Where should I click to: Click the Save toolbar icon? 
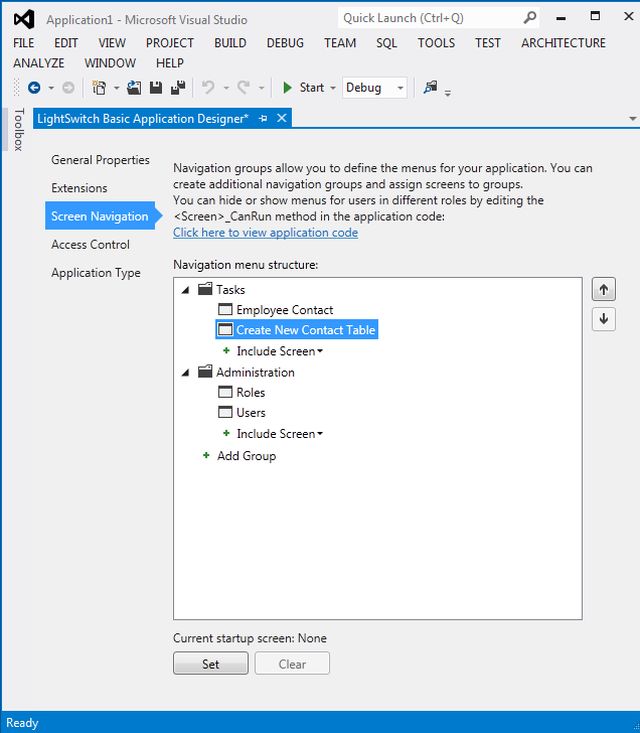point(156,87)
